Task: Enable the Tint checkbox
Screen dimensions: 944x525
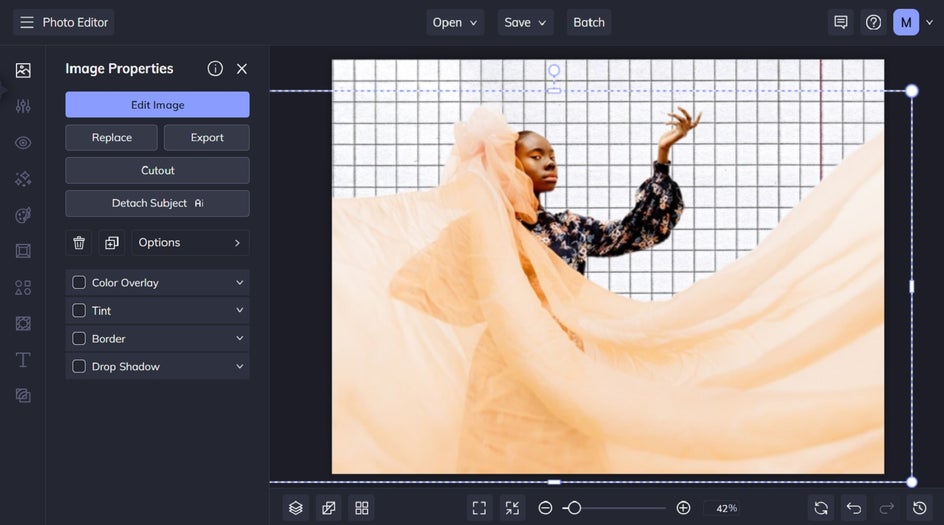Action: pos(79,311)
